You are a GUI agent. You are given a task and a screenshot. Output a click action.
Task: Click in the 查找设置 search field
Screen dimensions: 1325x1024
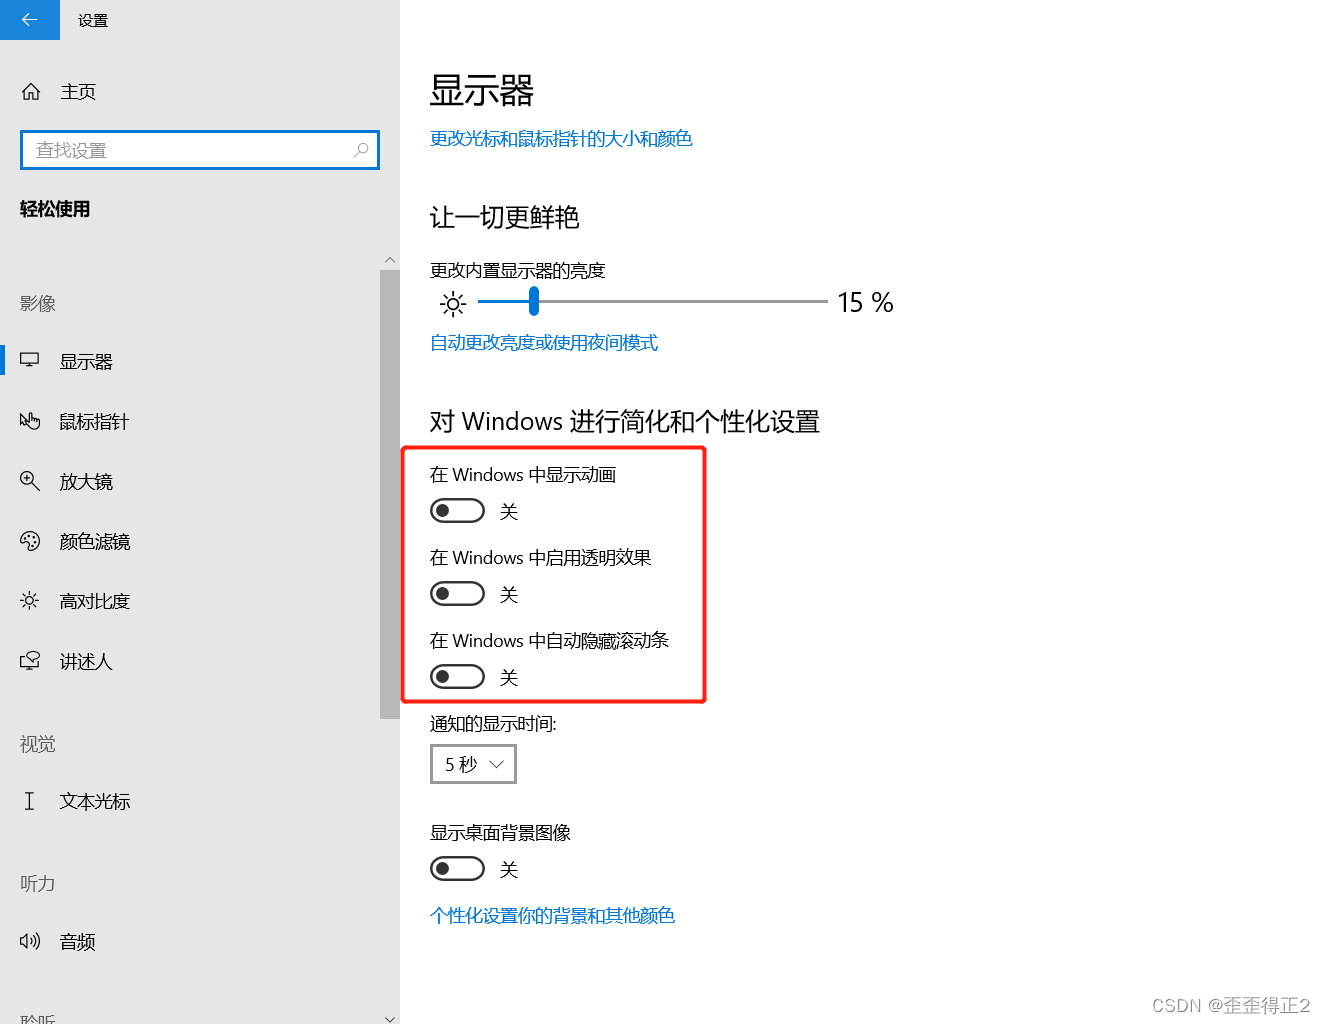200,150
